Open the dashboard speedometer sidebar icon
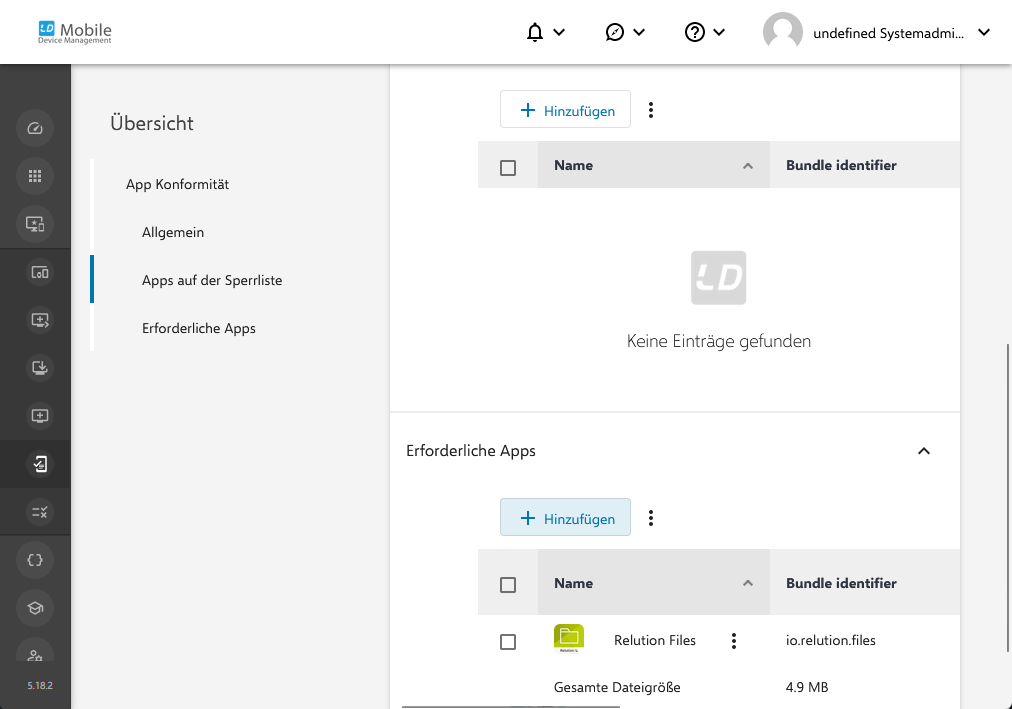This screenshot has width=1012, height=709. click(35, 128)
